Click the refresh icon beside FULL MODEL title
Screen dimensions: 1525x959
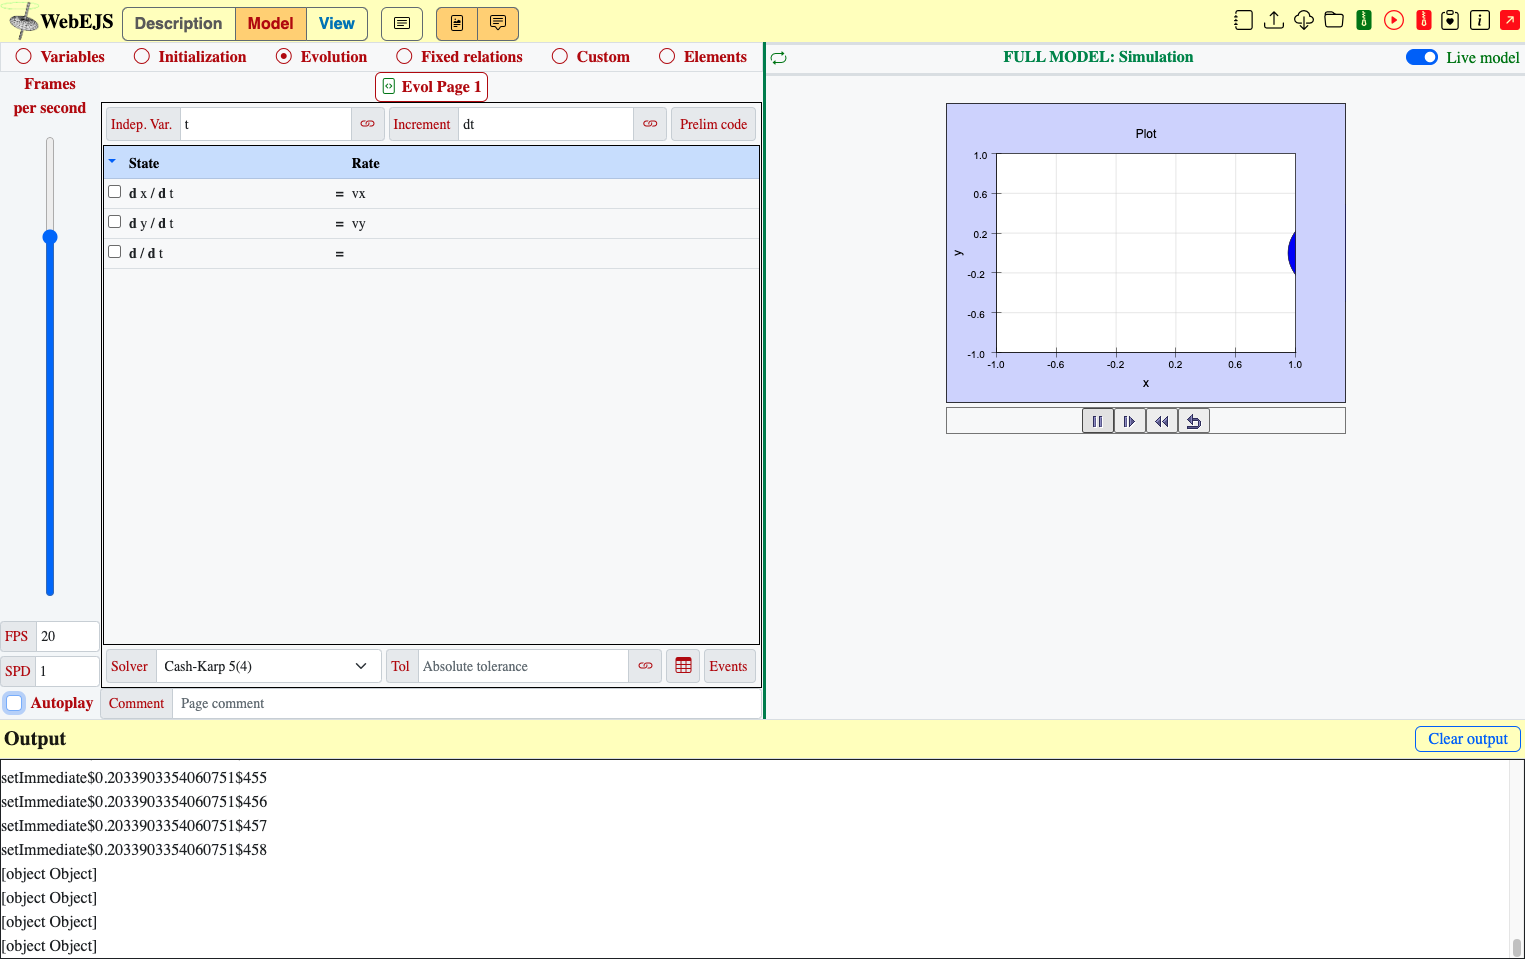pyautogui.click(x=779, y=58)
